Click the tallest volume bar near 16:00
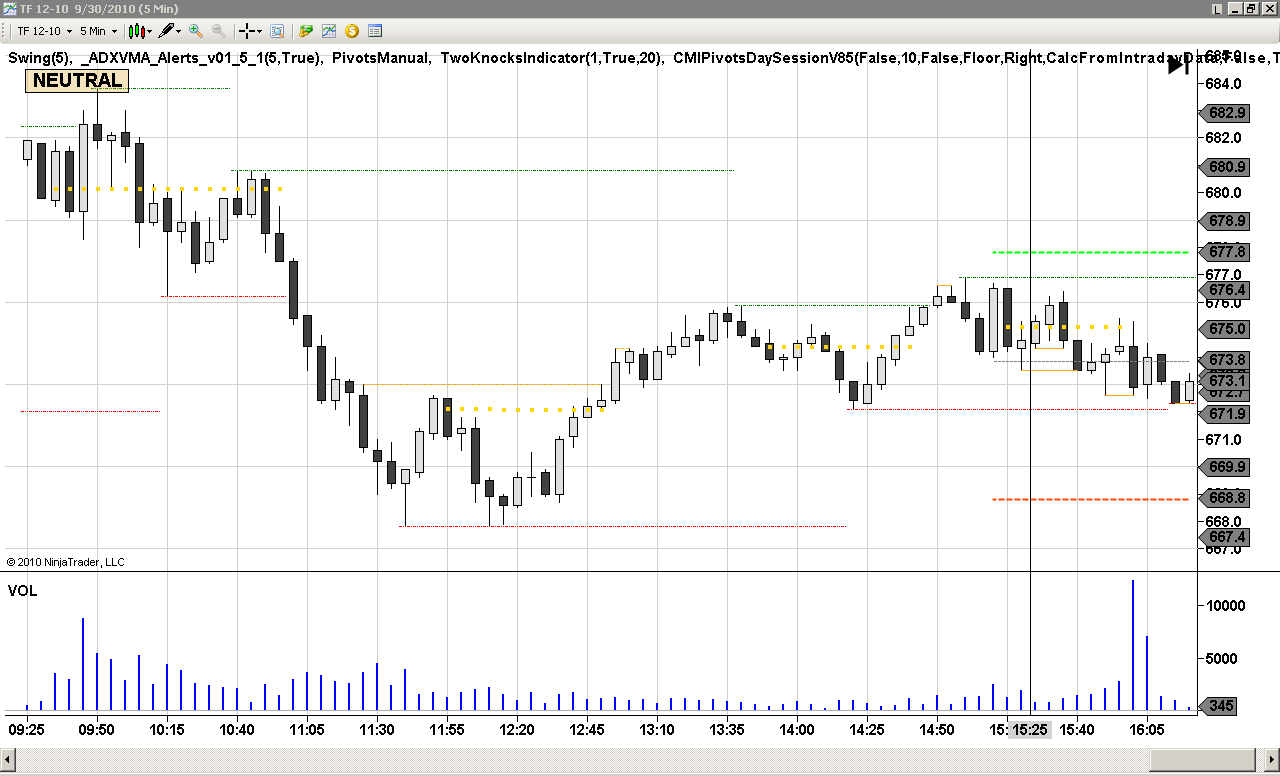Viewport: 1280px width, 776px height. [x=1133, y=645]
